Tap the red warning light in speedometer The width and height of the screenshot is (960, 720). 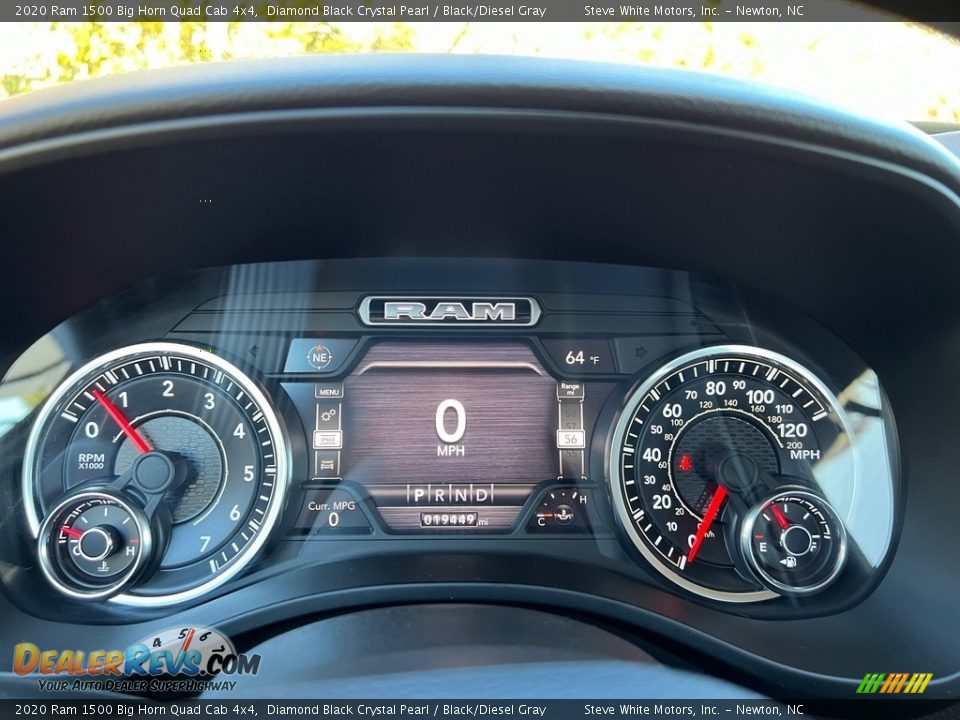(x=684, y=462)
